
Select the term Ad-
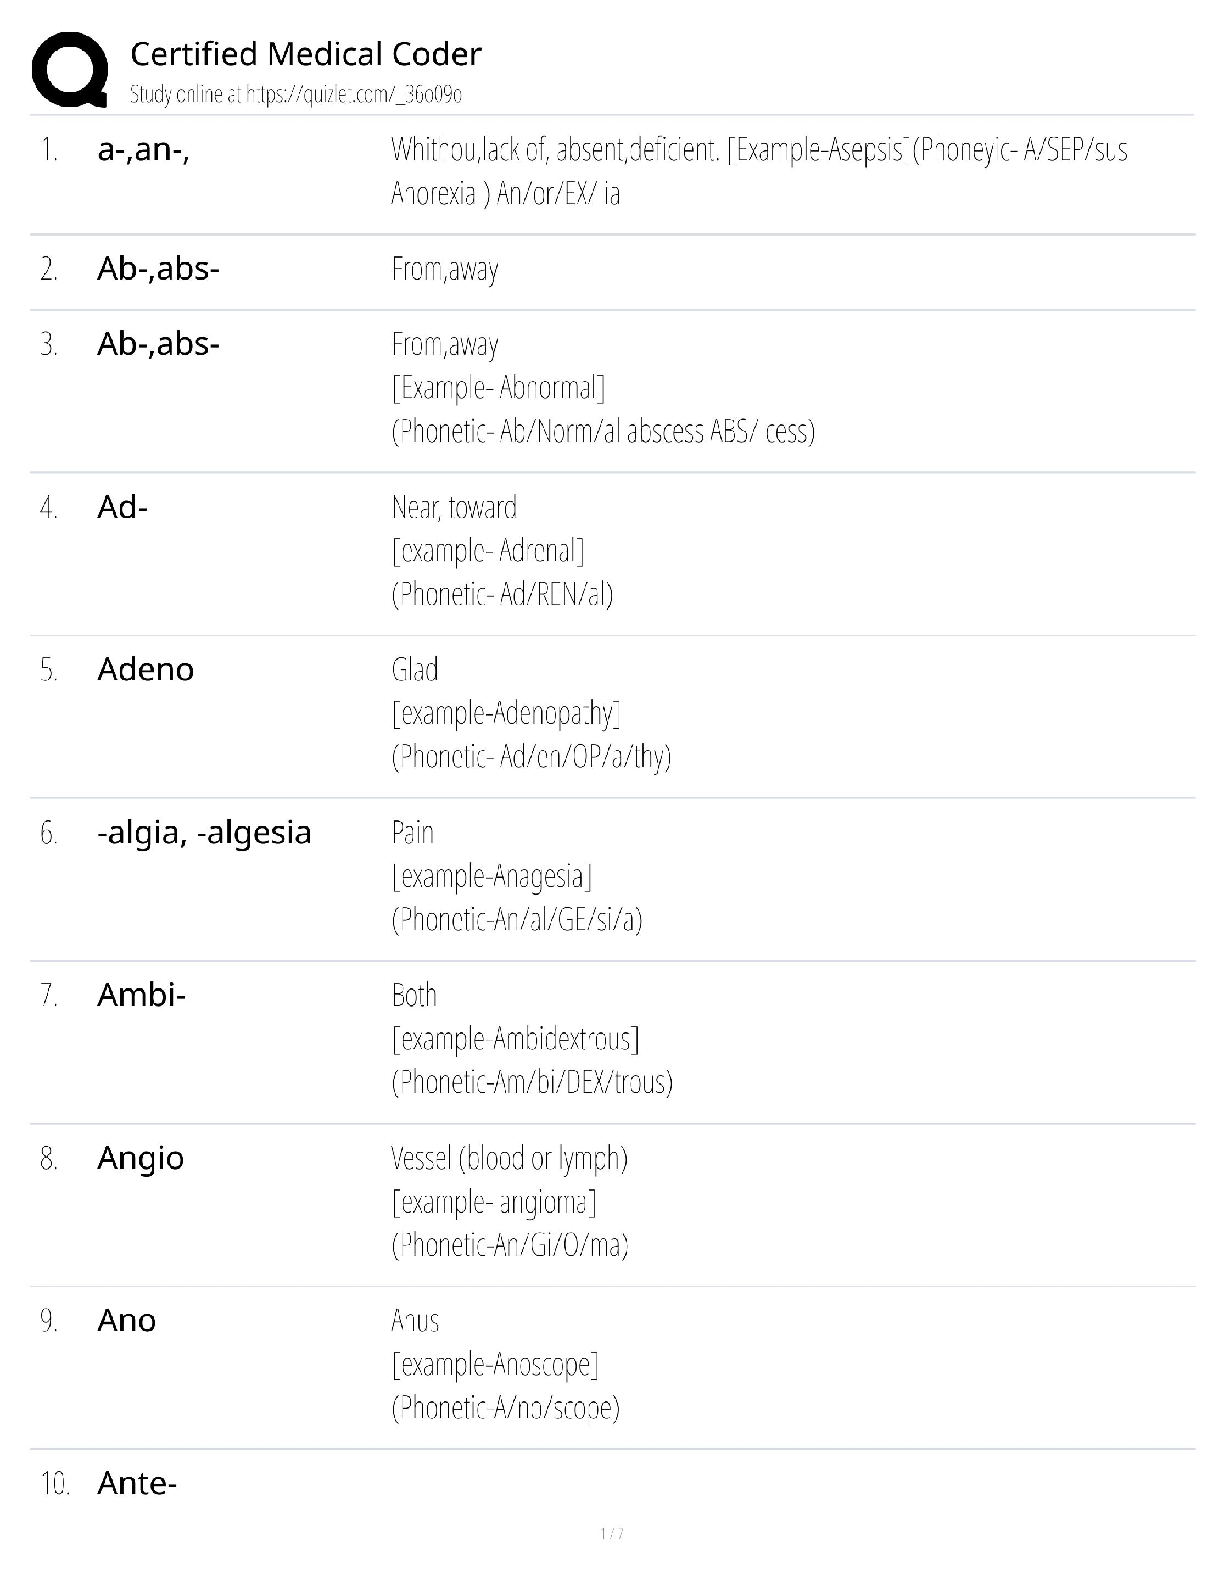[x=122, y=507]
